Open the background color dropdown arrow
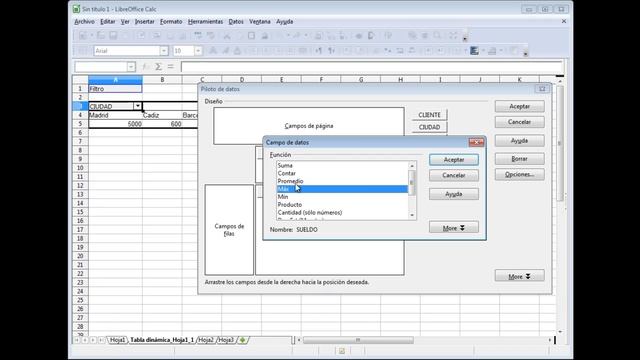Screen dimensions: 640x360 click(483, 51)
